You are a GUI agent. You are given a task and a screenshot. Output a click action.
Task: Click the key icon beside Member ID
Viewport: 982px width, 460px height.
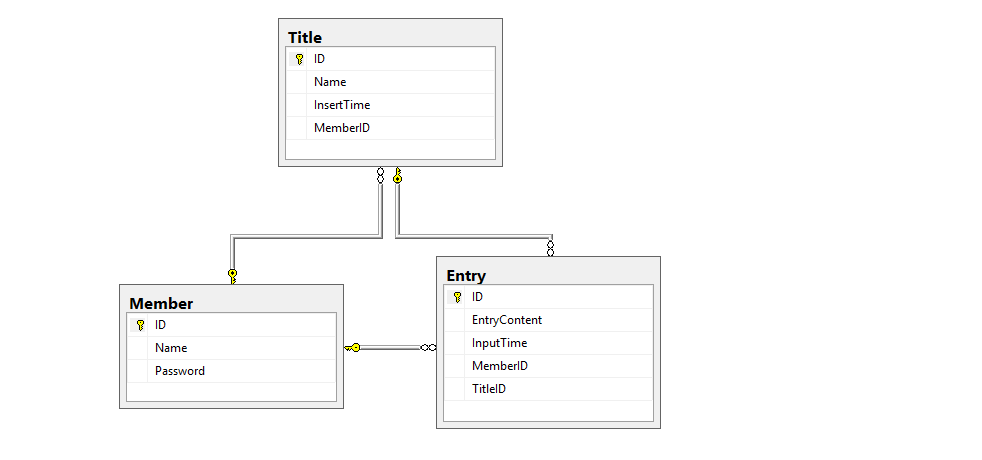coord(140,325)
